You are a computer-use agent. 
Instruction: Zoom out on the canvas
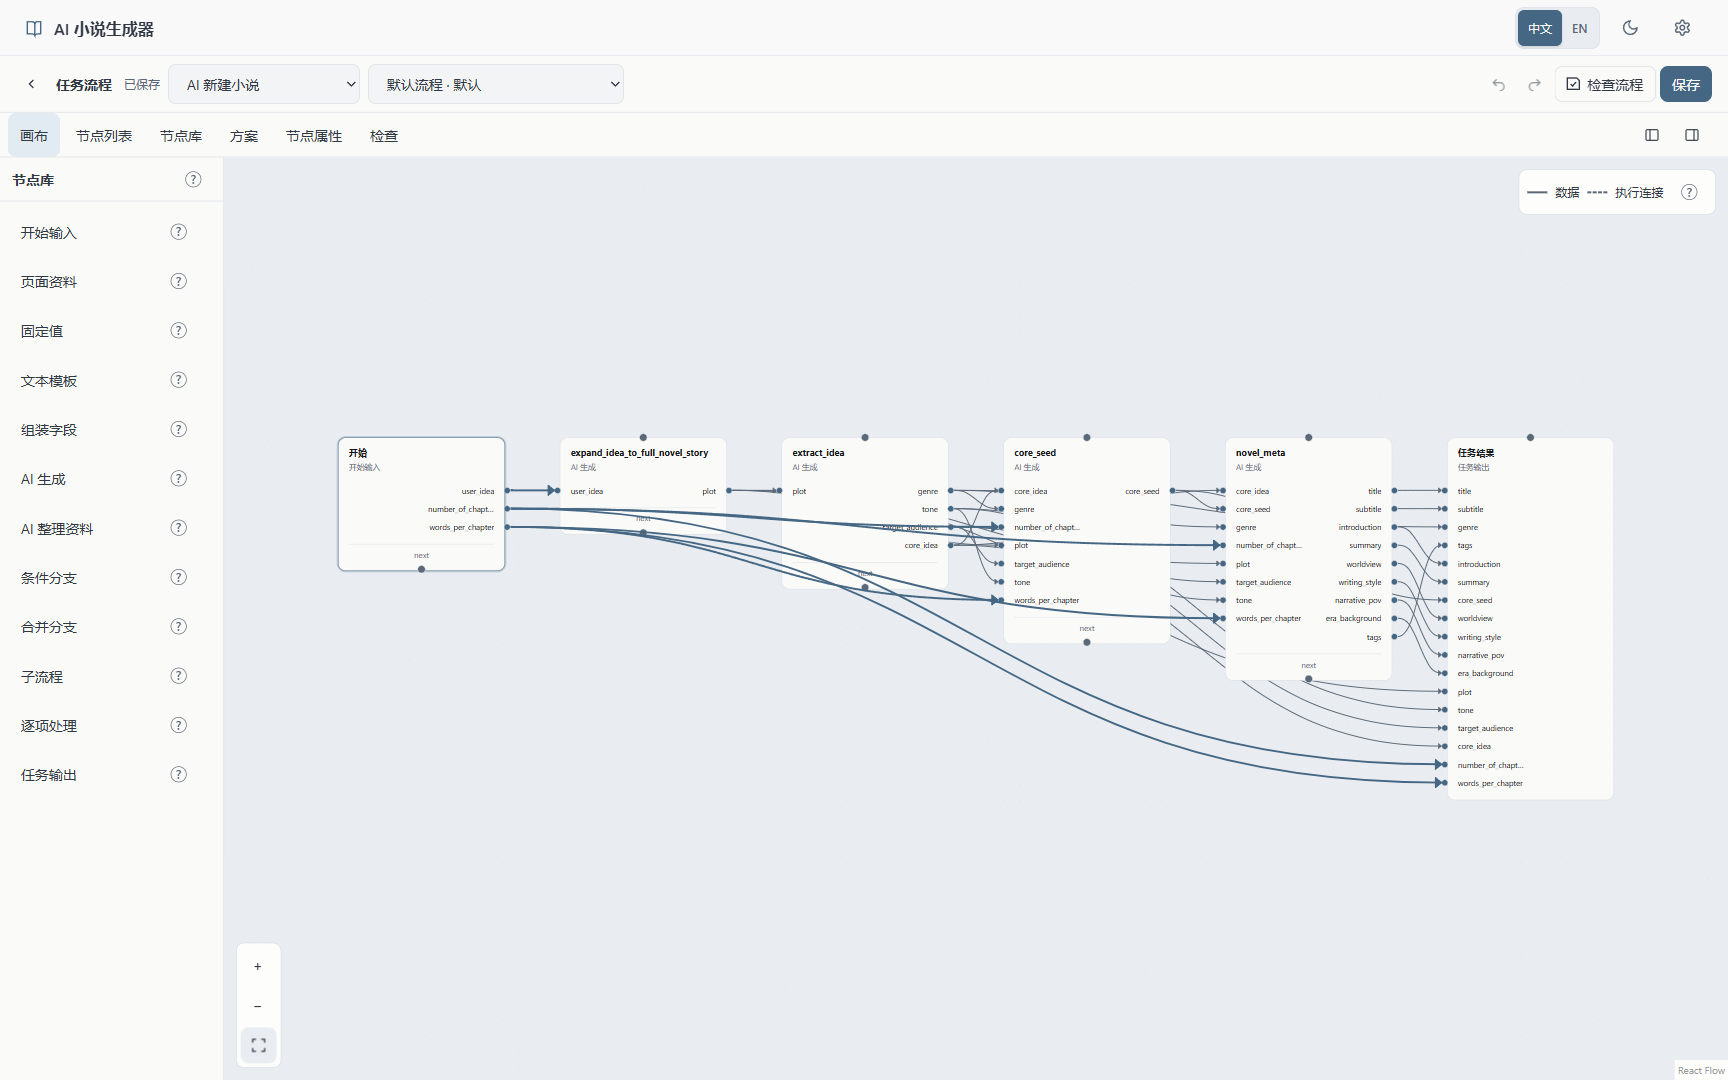(x=258, y=1006)
